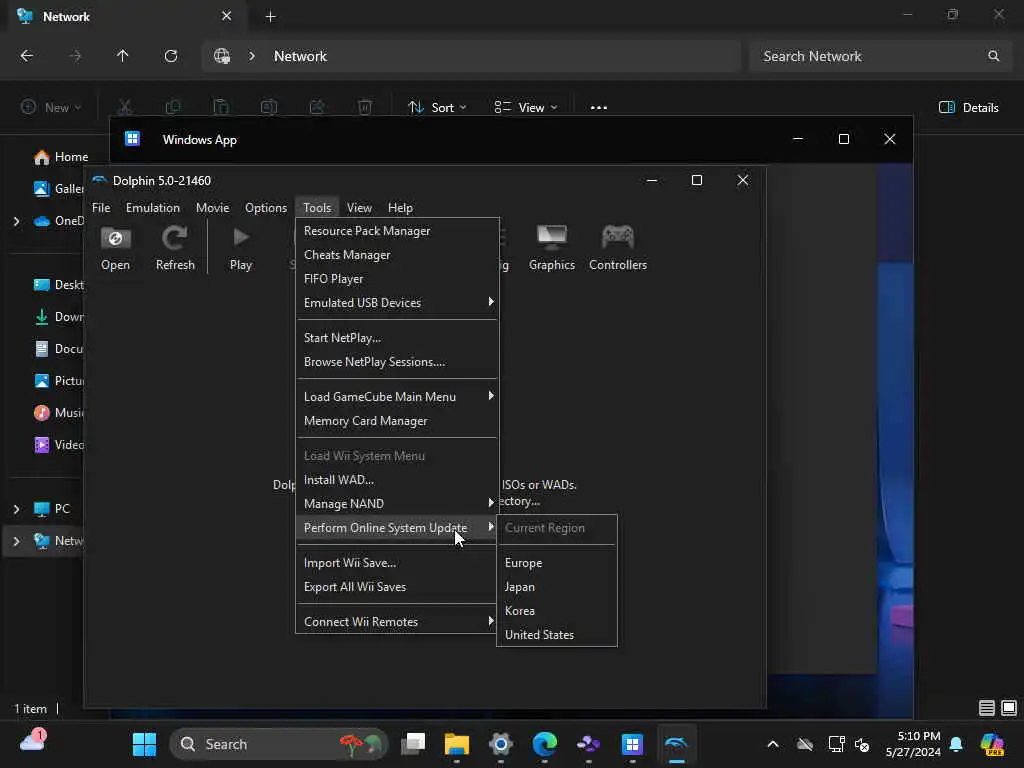
Task: Click the Search Network field
Action: (x=880, y=56)
